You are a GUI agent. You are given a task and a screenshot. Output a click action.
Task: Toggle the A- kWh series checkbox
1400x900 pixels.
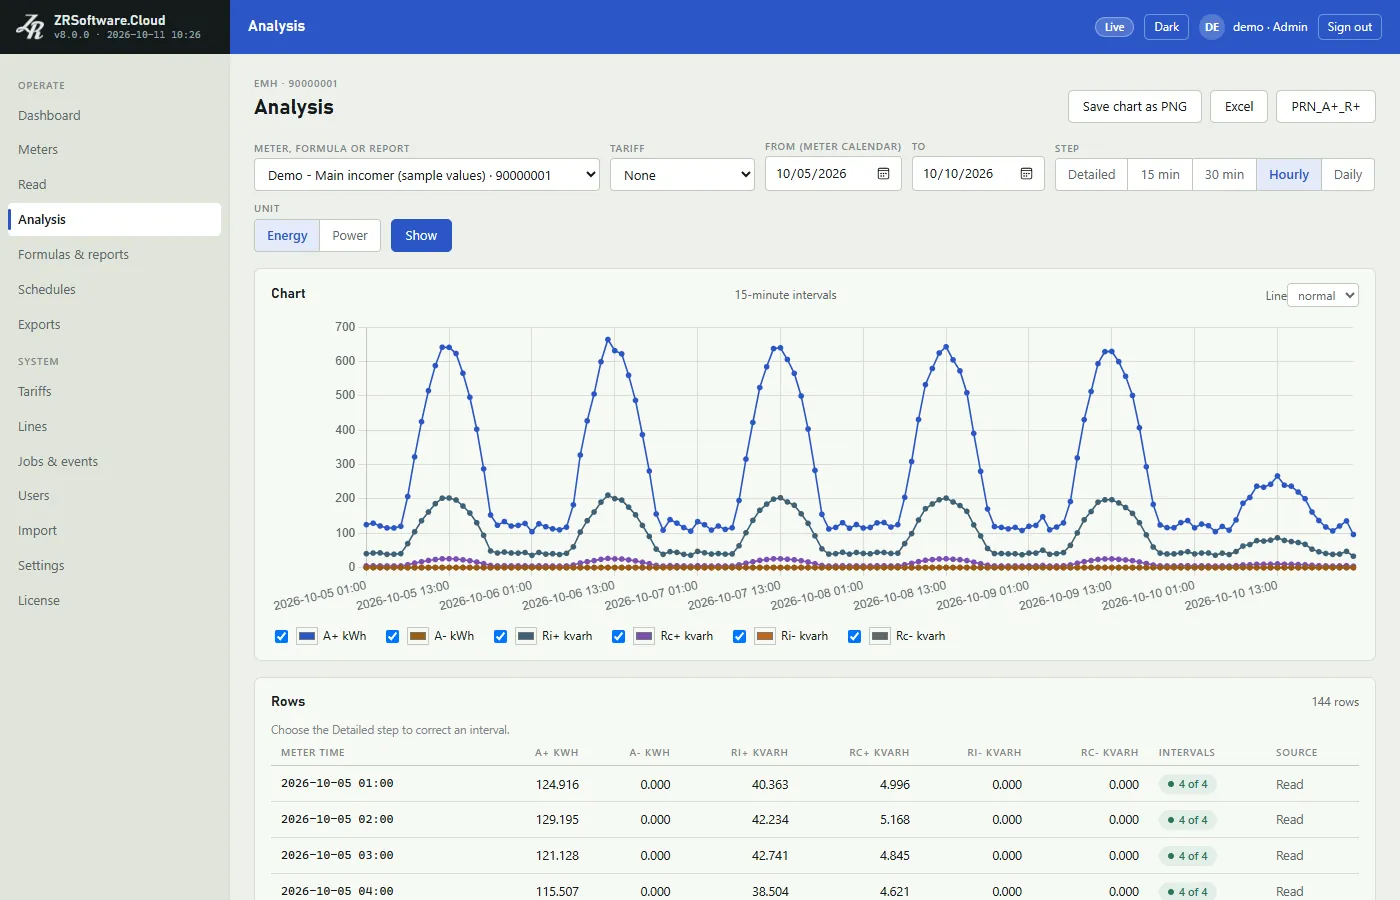393,636
